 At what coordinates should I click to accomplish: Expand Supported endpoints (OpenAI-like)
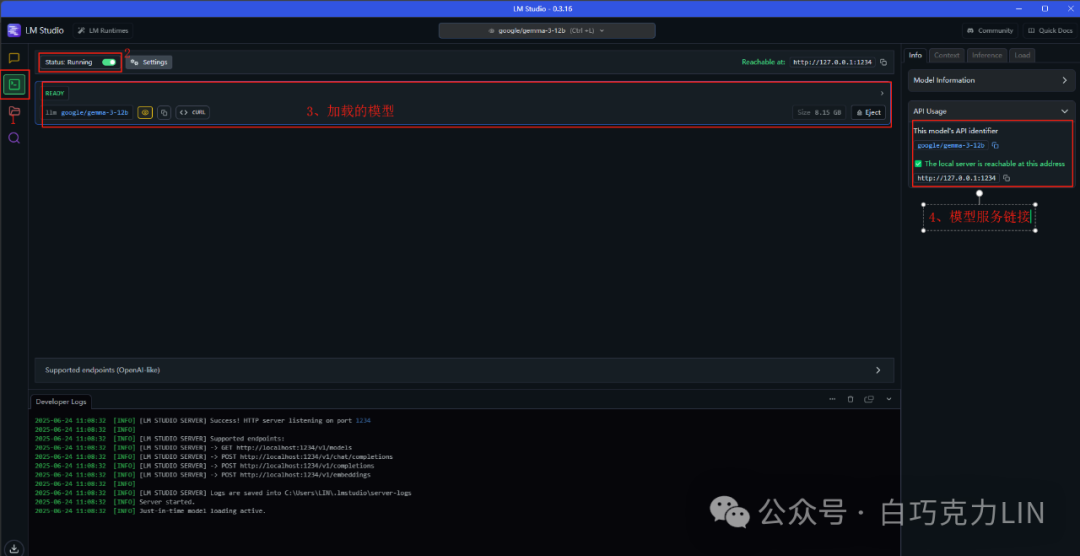click(x=464, y=370)
